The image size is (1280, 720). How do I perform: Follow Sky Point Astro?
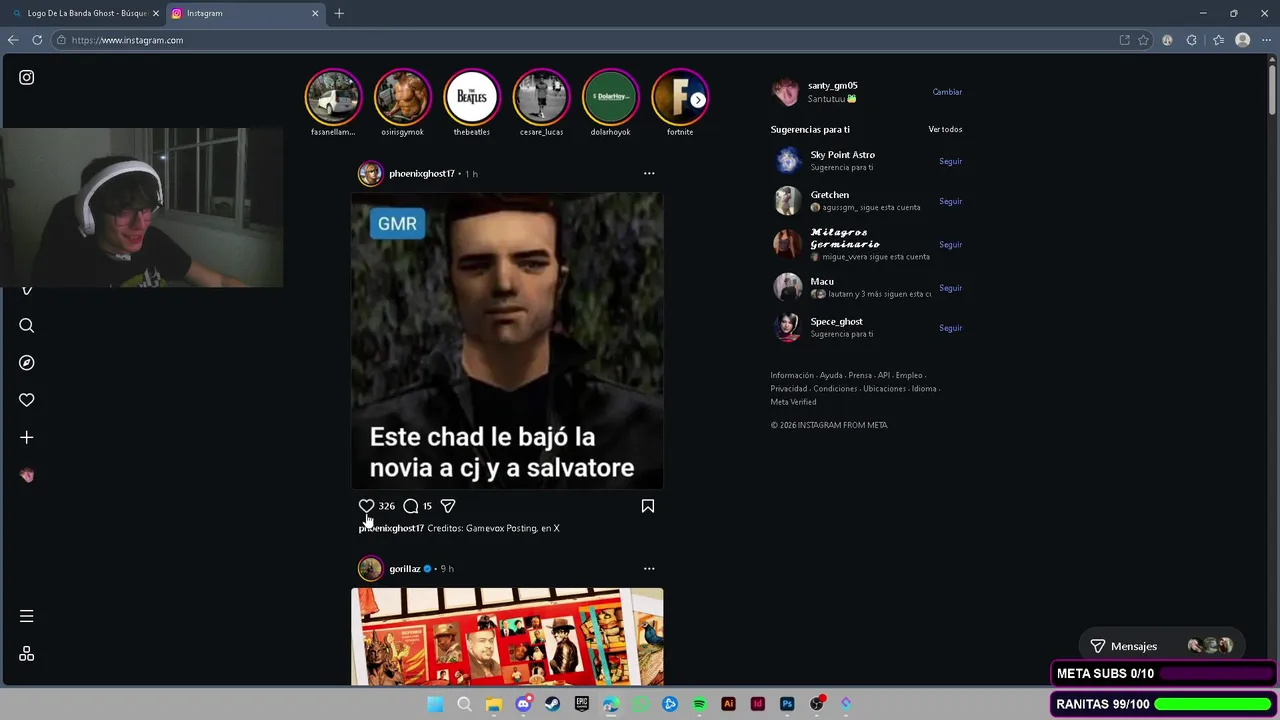950,161
